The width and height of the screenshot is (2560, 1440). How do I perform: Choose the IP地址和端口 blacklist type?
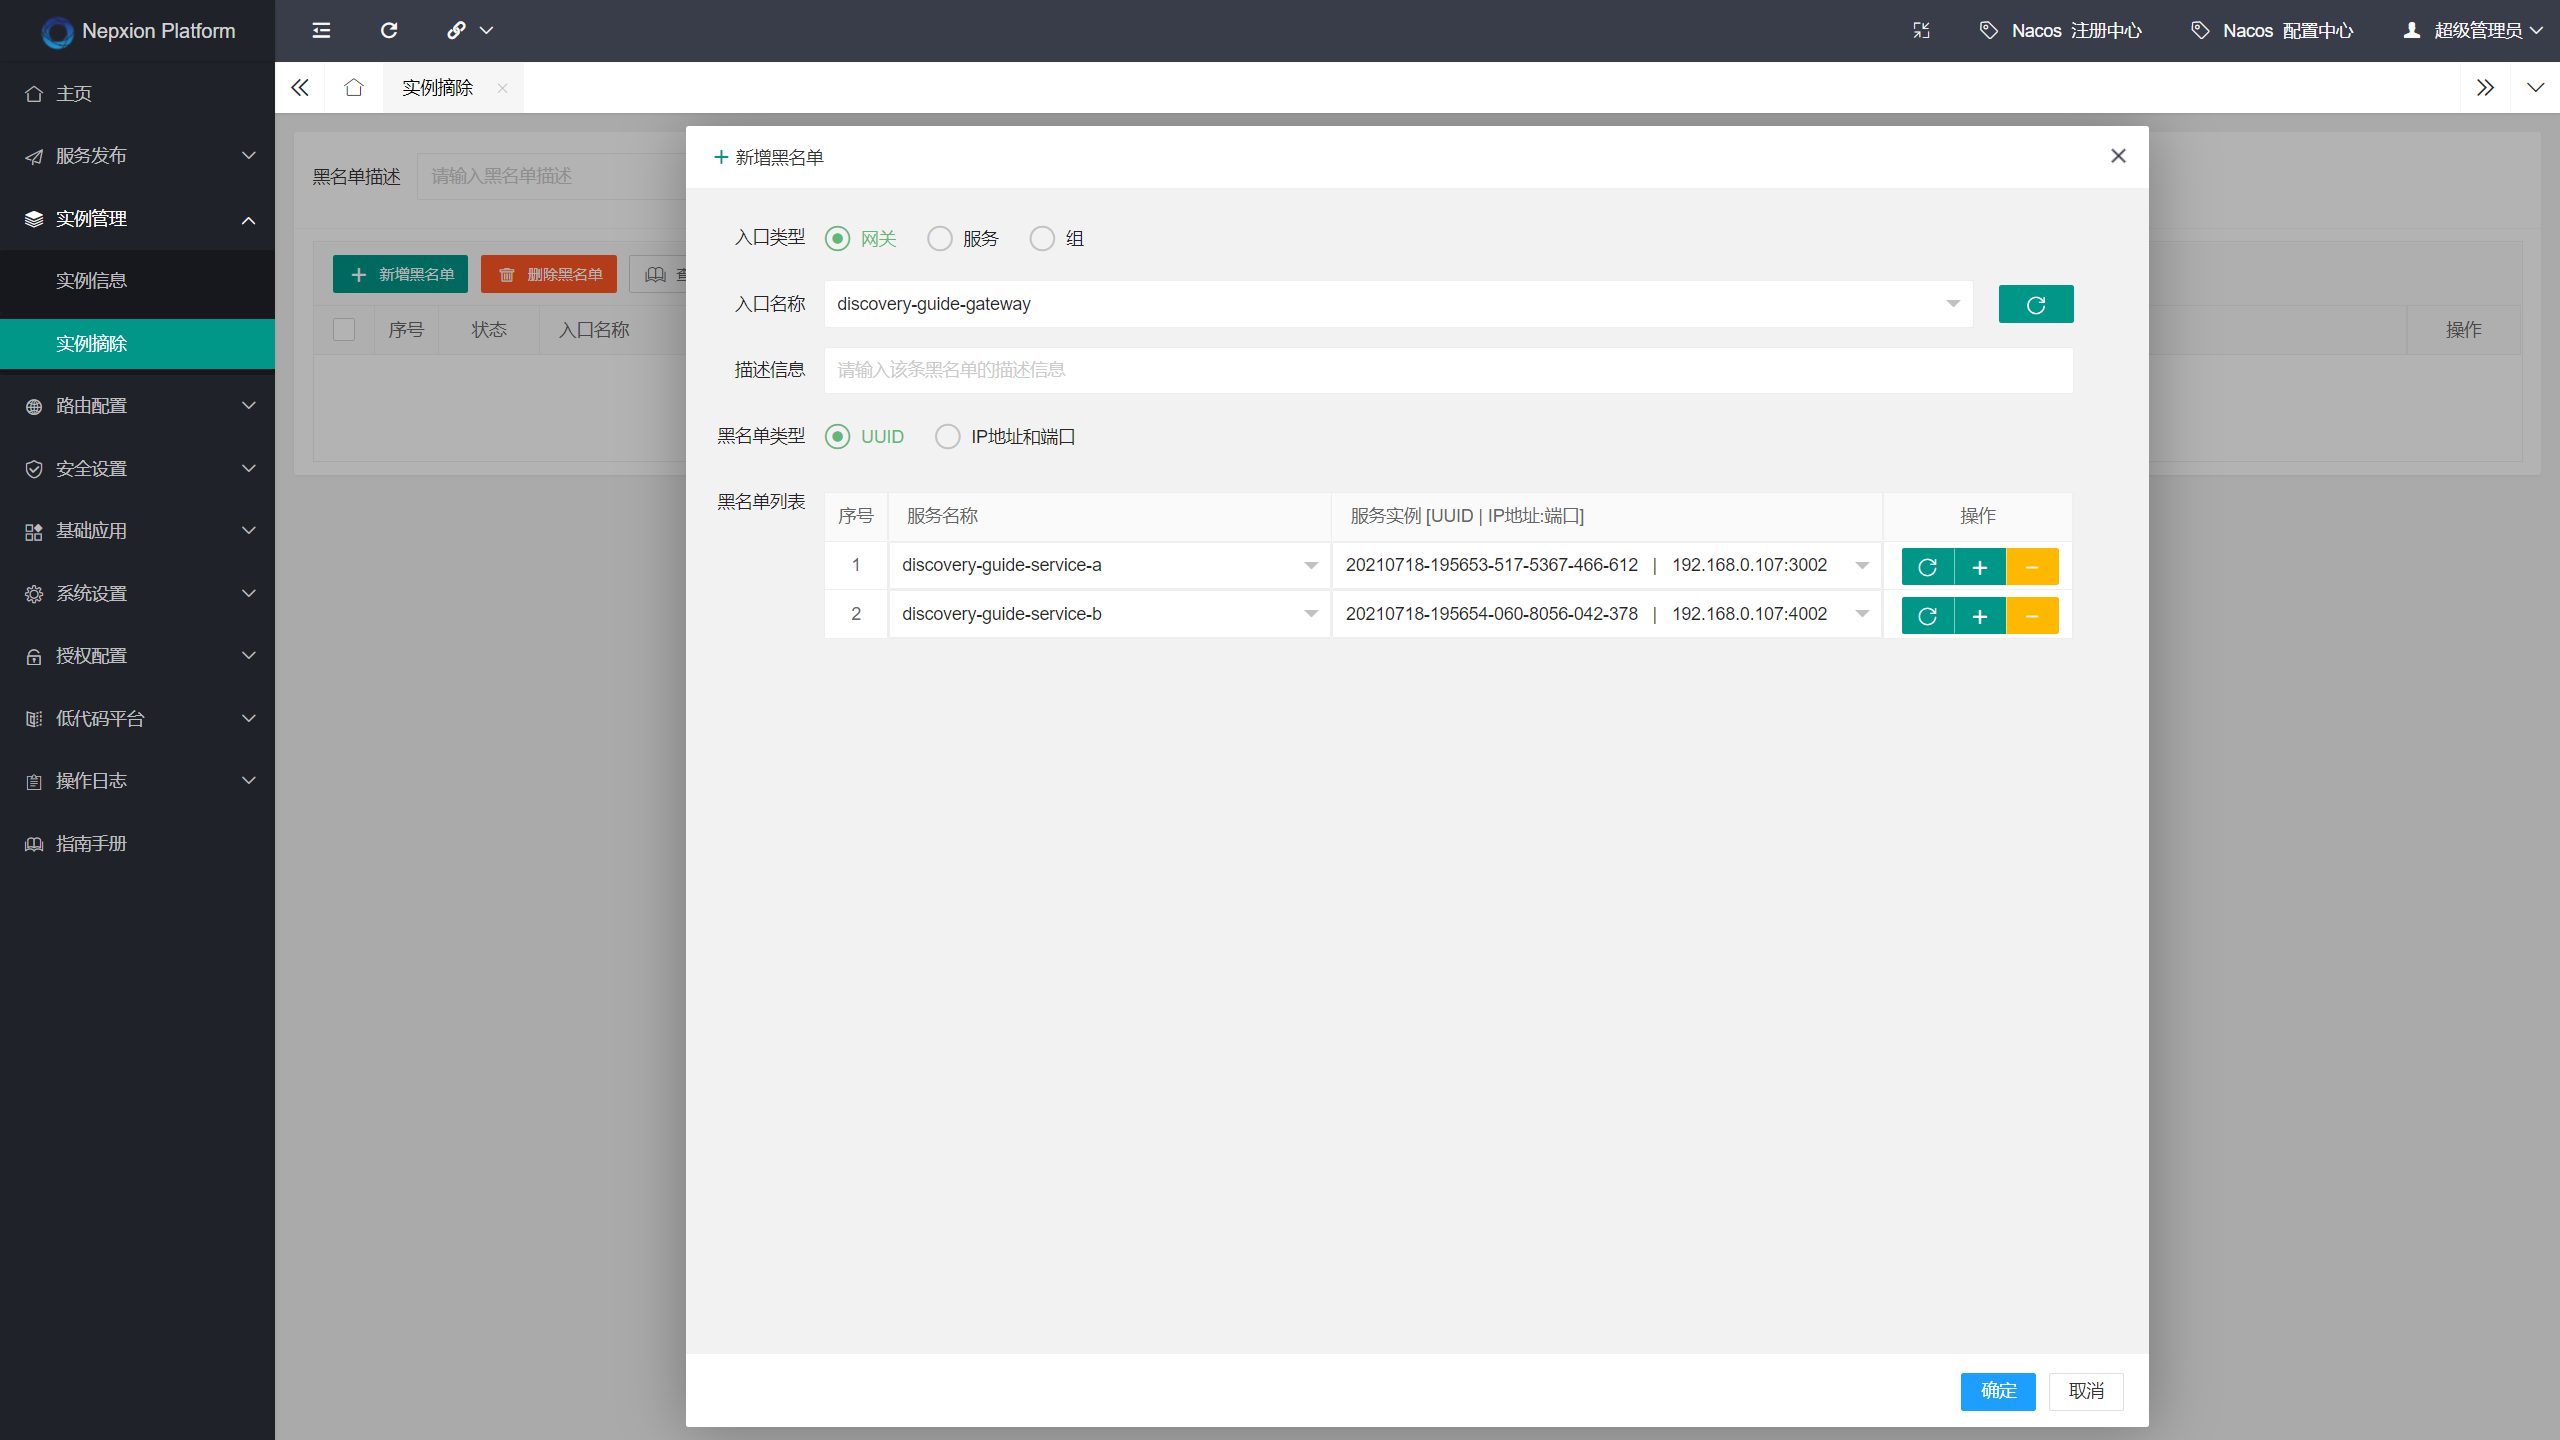click(948, 437)
